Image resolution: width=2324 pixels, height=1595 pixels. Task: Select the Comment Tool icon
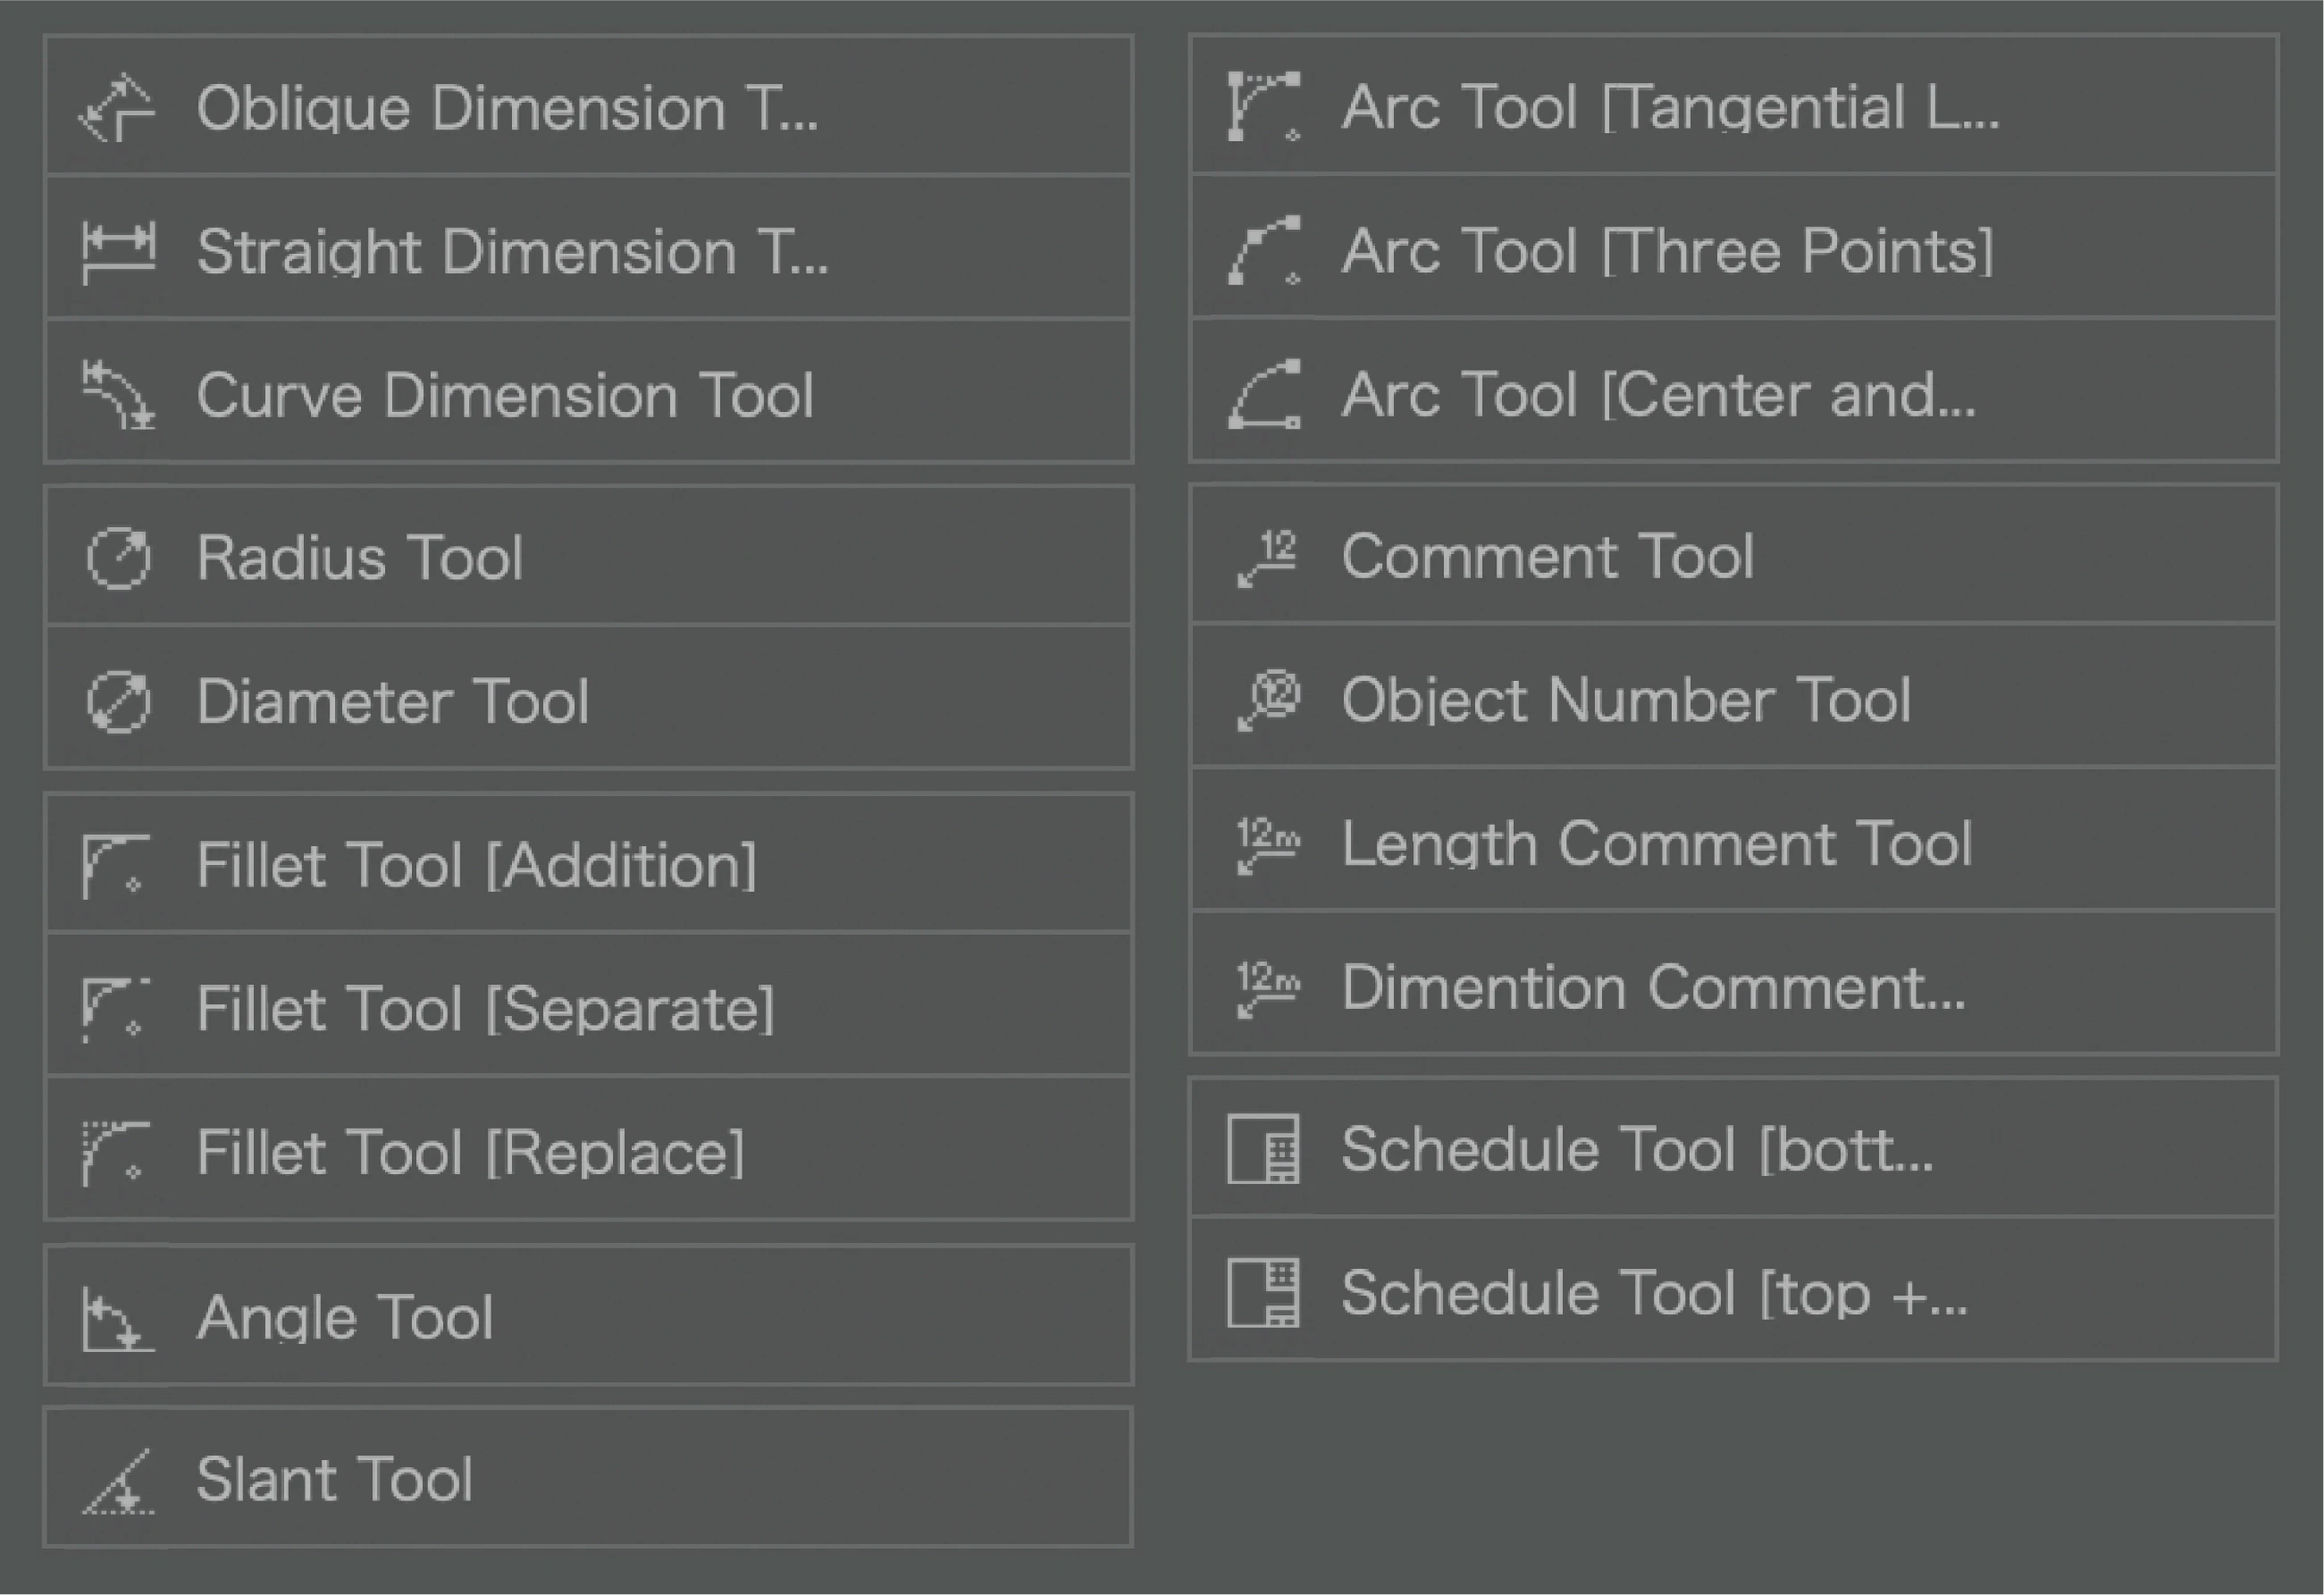1263,556
